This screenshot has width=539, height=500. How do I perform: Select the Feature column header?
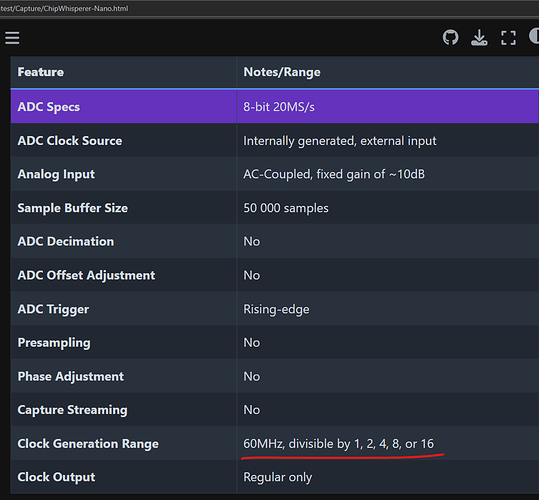click(x=41, y=72)
